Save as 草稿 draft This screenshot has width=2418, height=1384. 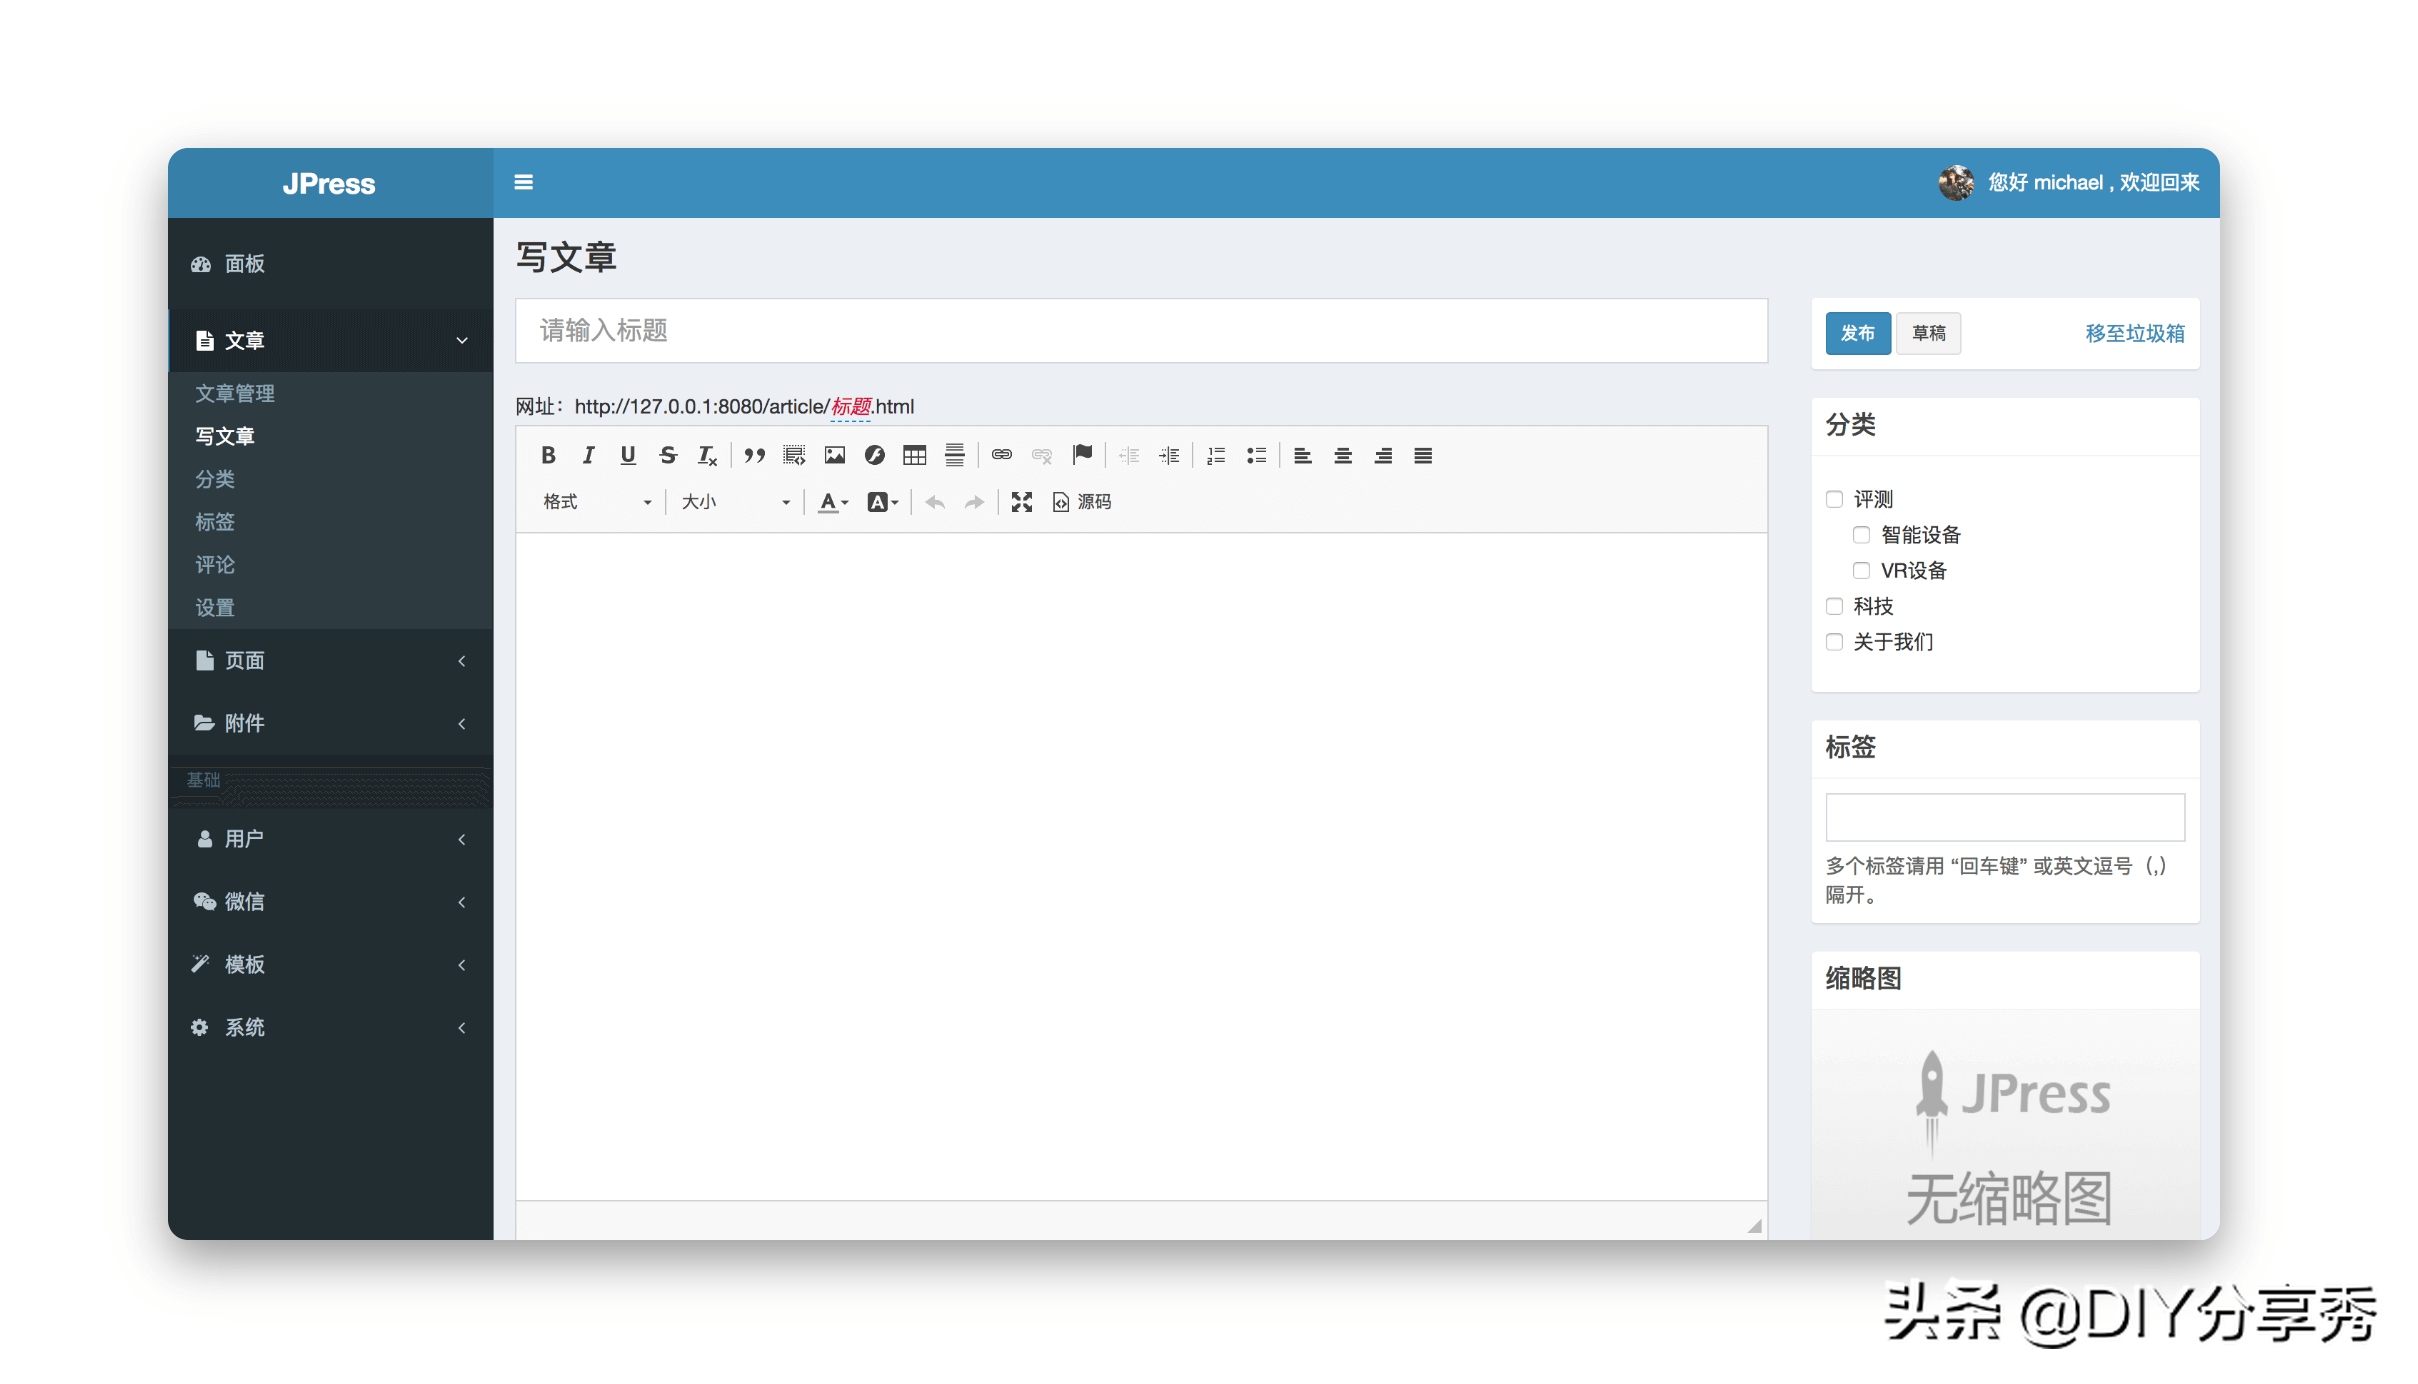click(x=1929, y=333)
